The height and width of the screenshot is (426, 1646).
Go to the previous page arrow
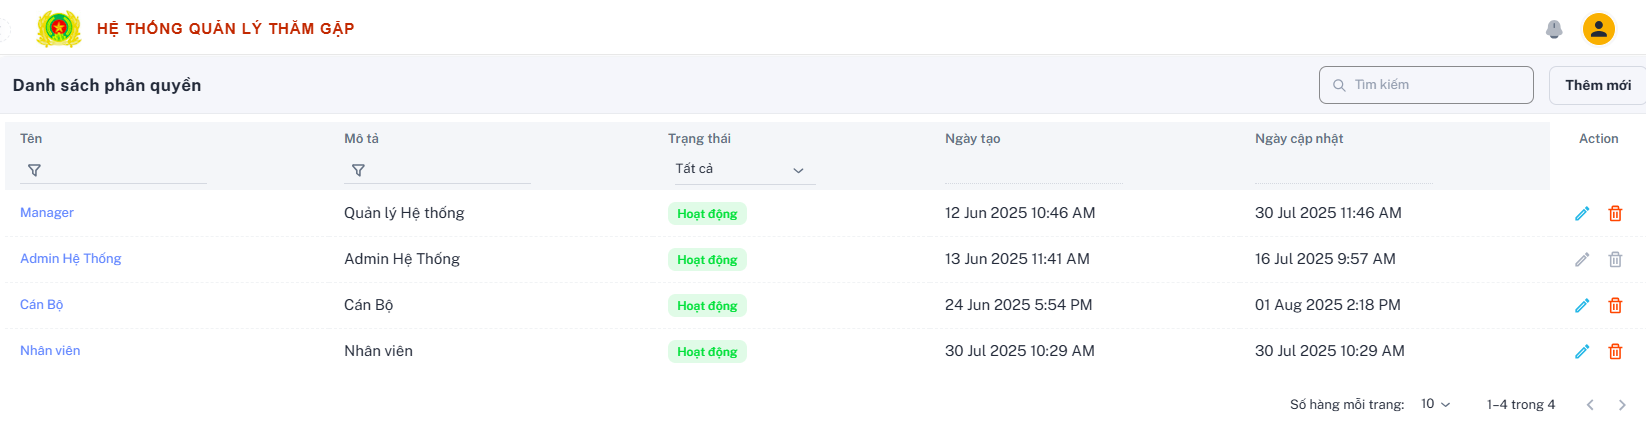click(x=1590, y=405)
